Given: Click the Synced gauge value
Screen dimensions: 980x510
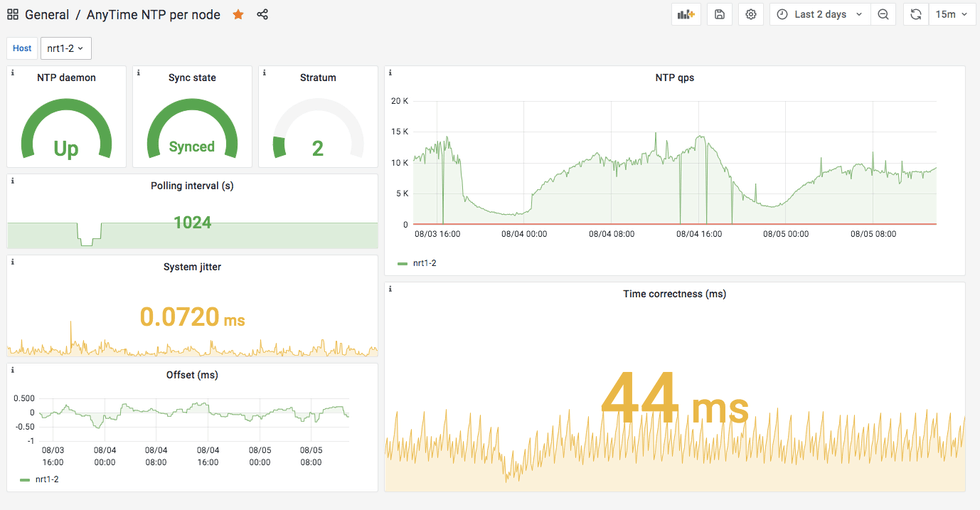Looking at the screenshot, I should [x=192, y=146].
